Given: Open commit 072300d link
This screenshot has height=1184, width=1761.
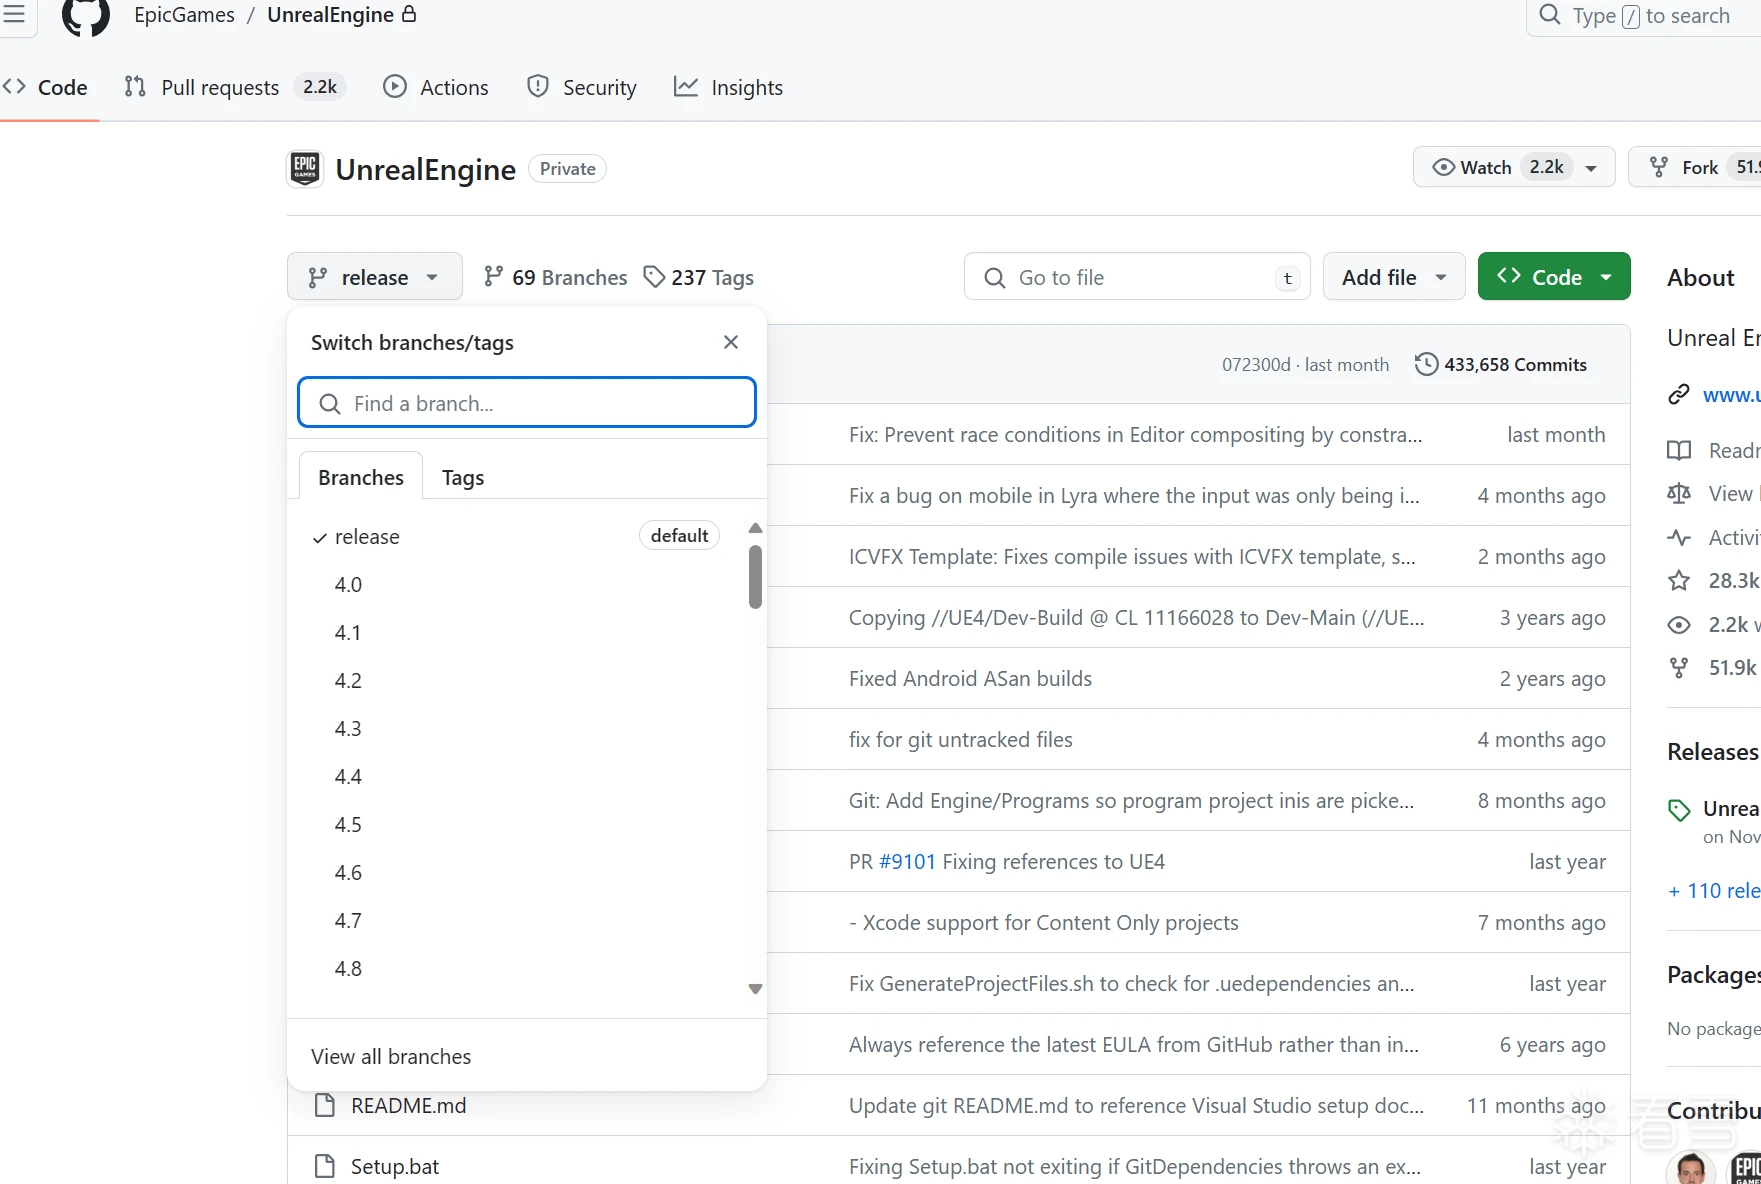Looking at the screenshot, I should [1256, 365].
